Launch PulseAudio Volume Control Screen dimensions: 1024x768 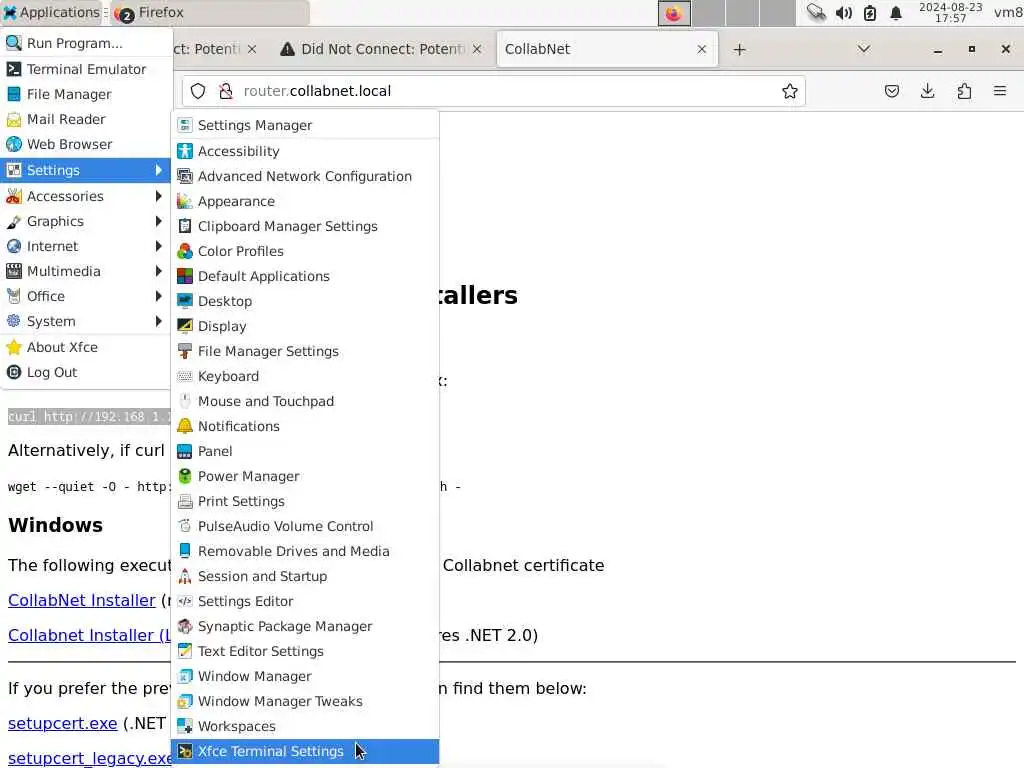(x=305, y=526)
